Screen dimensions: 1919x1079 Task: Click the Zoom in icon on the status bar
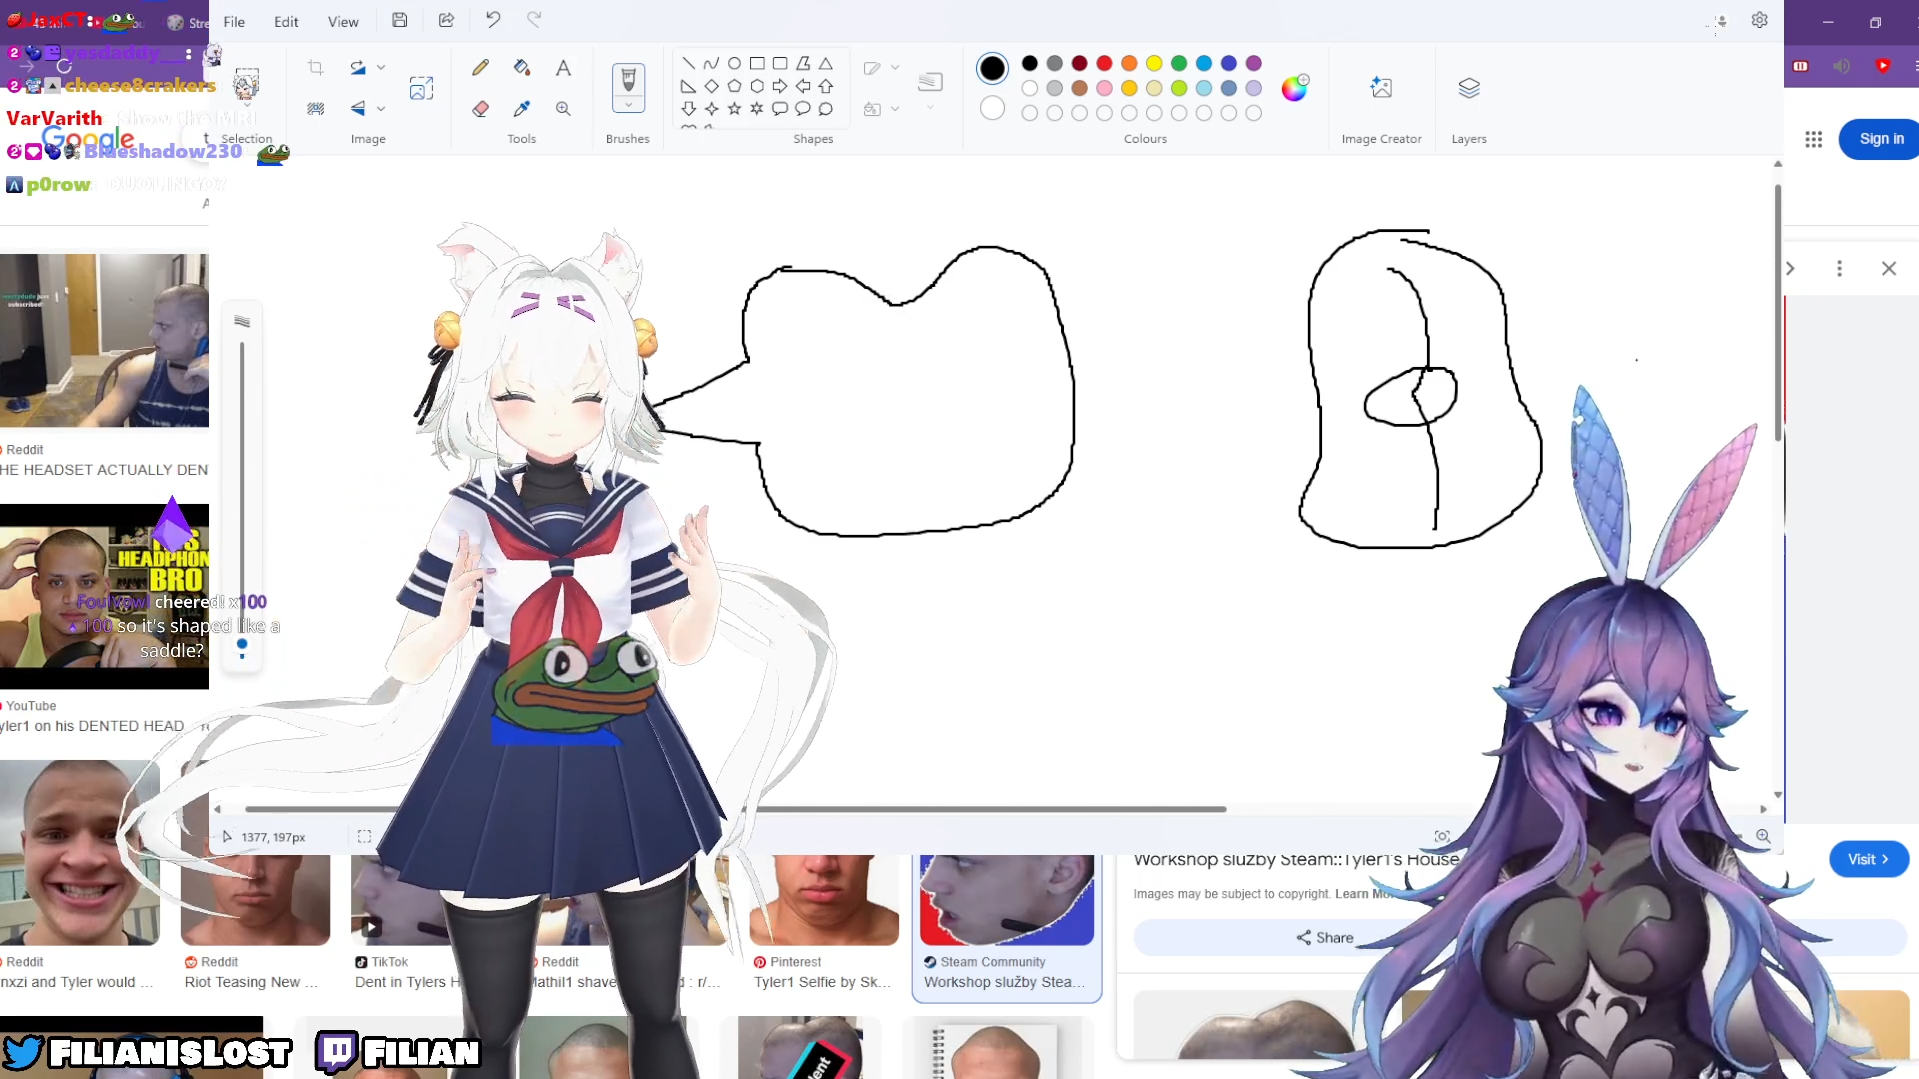(1763, 836)
